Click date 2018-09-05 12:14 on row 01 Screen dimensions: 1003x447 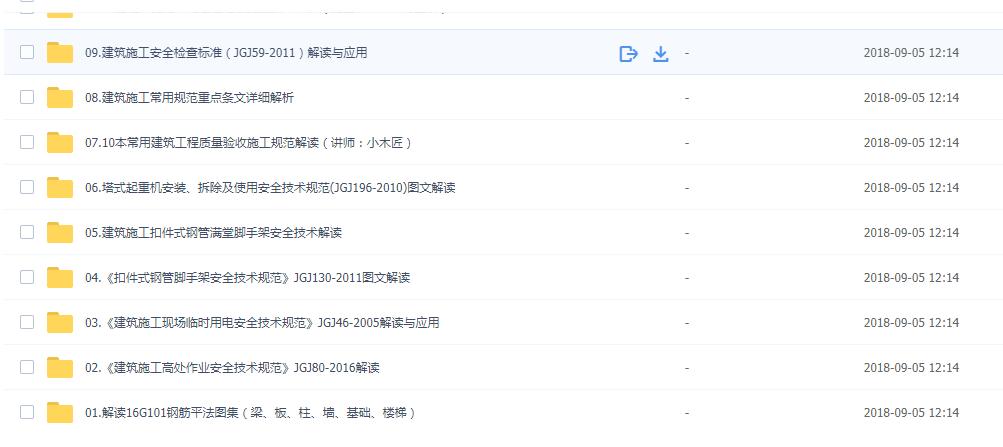point(911,412)
